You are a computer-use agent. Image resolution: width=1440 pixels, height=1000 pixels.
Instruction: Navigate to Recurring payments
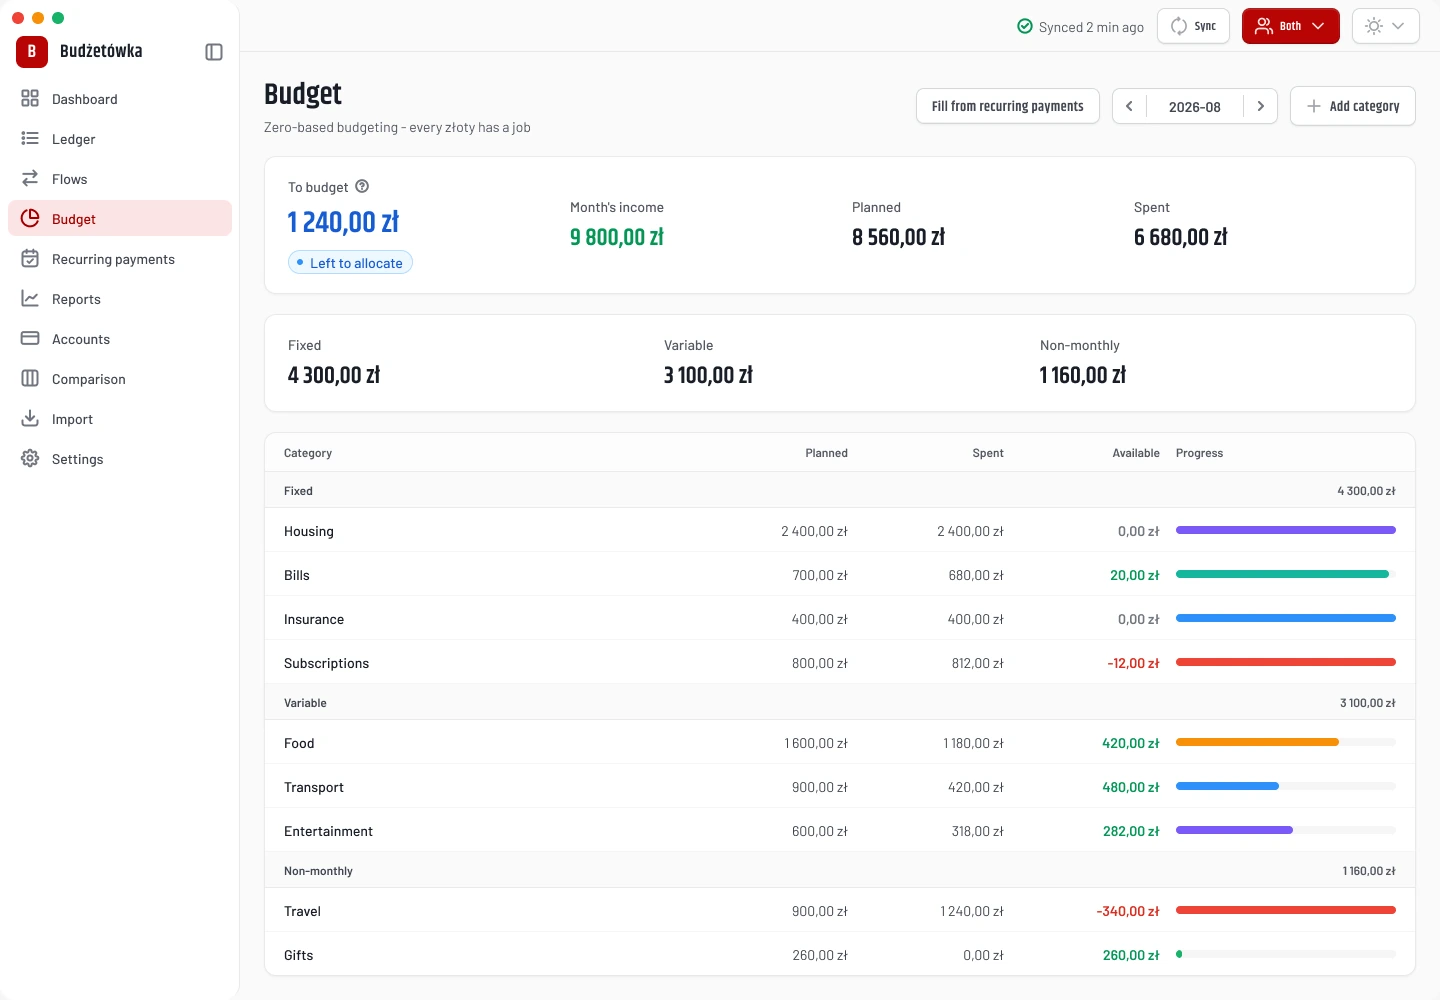120,259
